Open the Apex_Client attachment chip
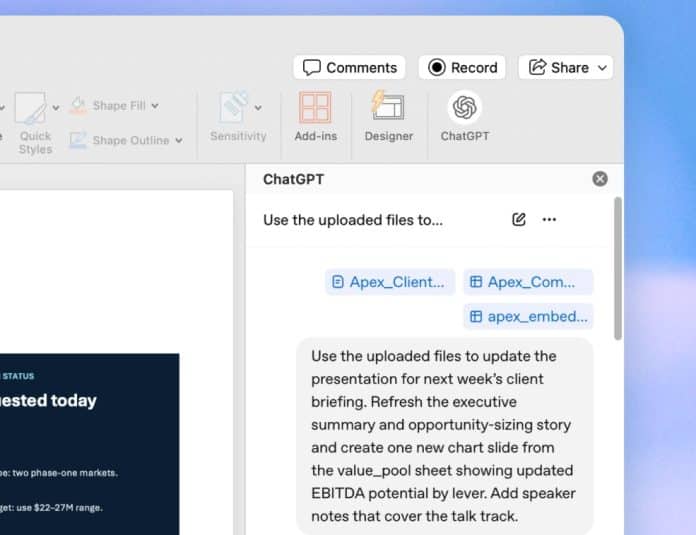 click(390, 282)
